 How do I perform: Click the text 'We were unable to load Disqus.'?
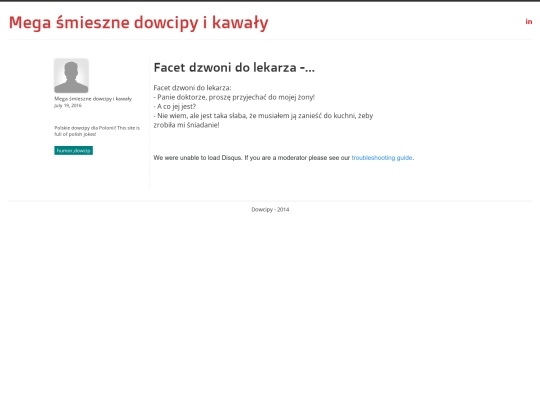pos(198,158)
